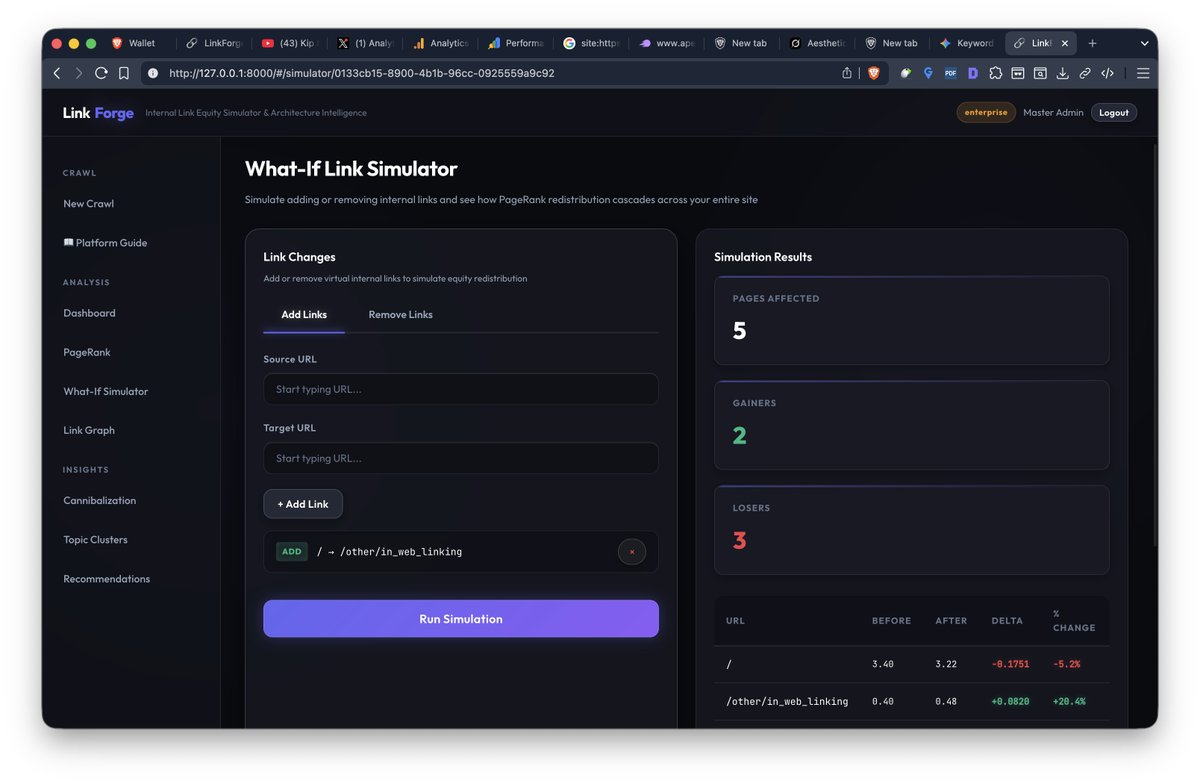The image size is (1200, 784).
Task: Click into the Target URL field
Action: [461, 458]
